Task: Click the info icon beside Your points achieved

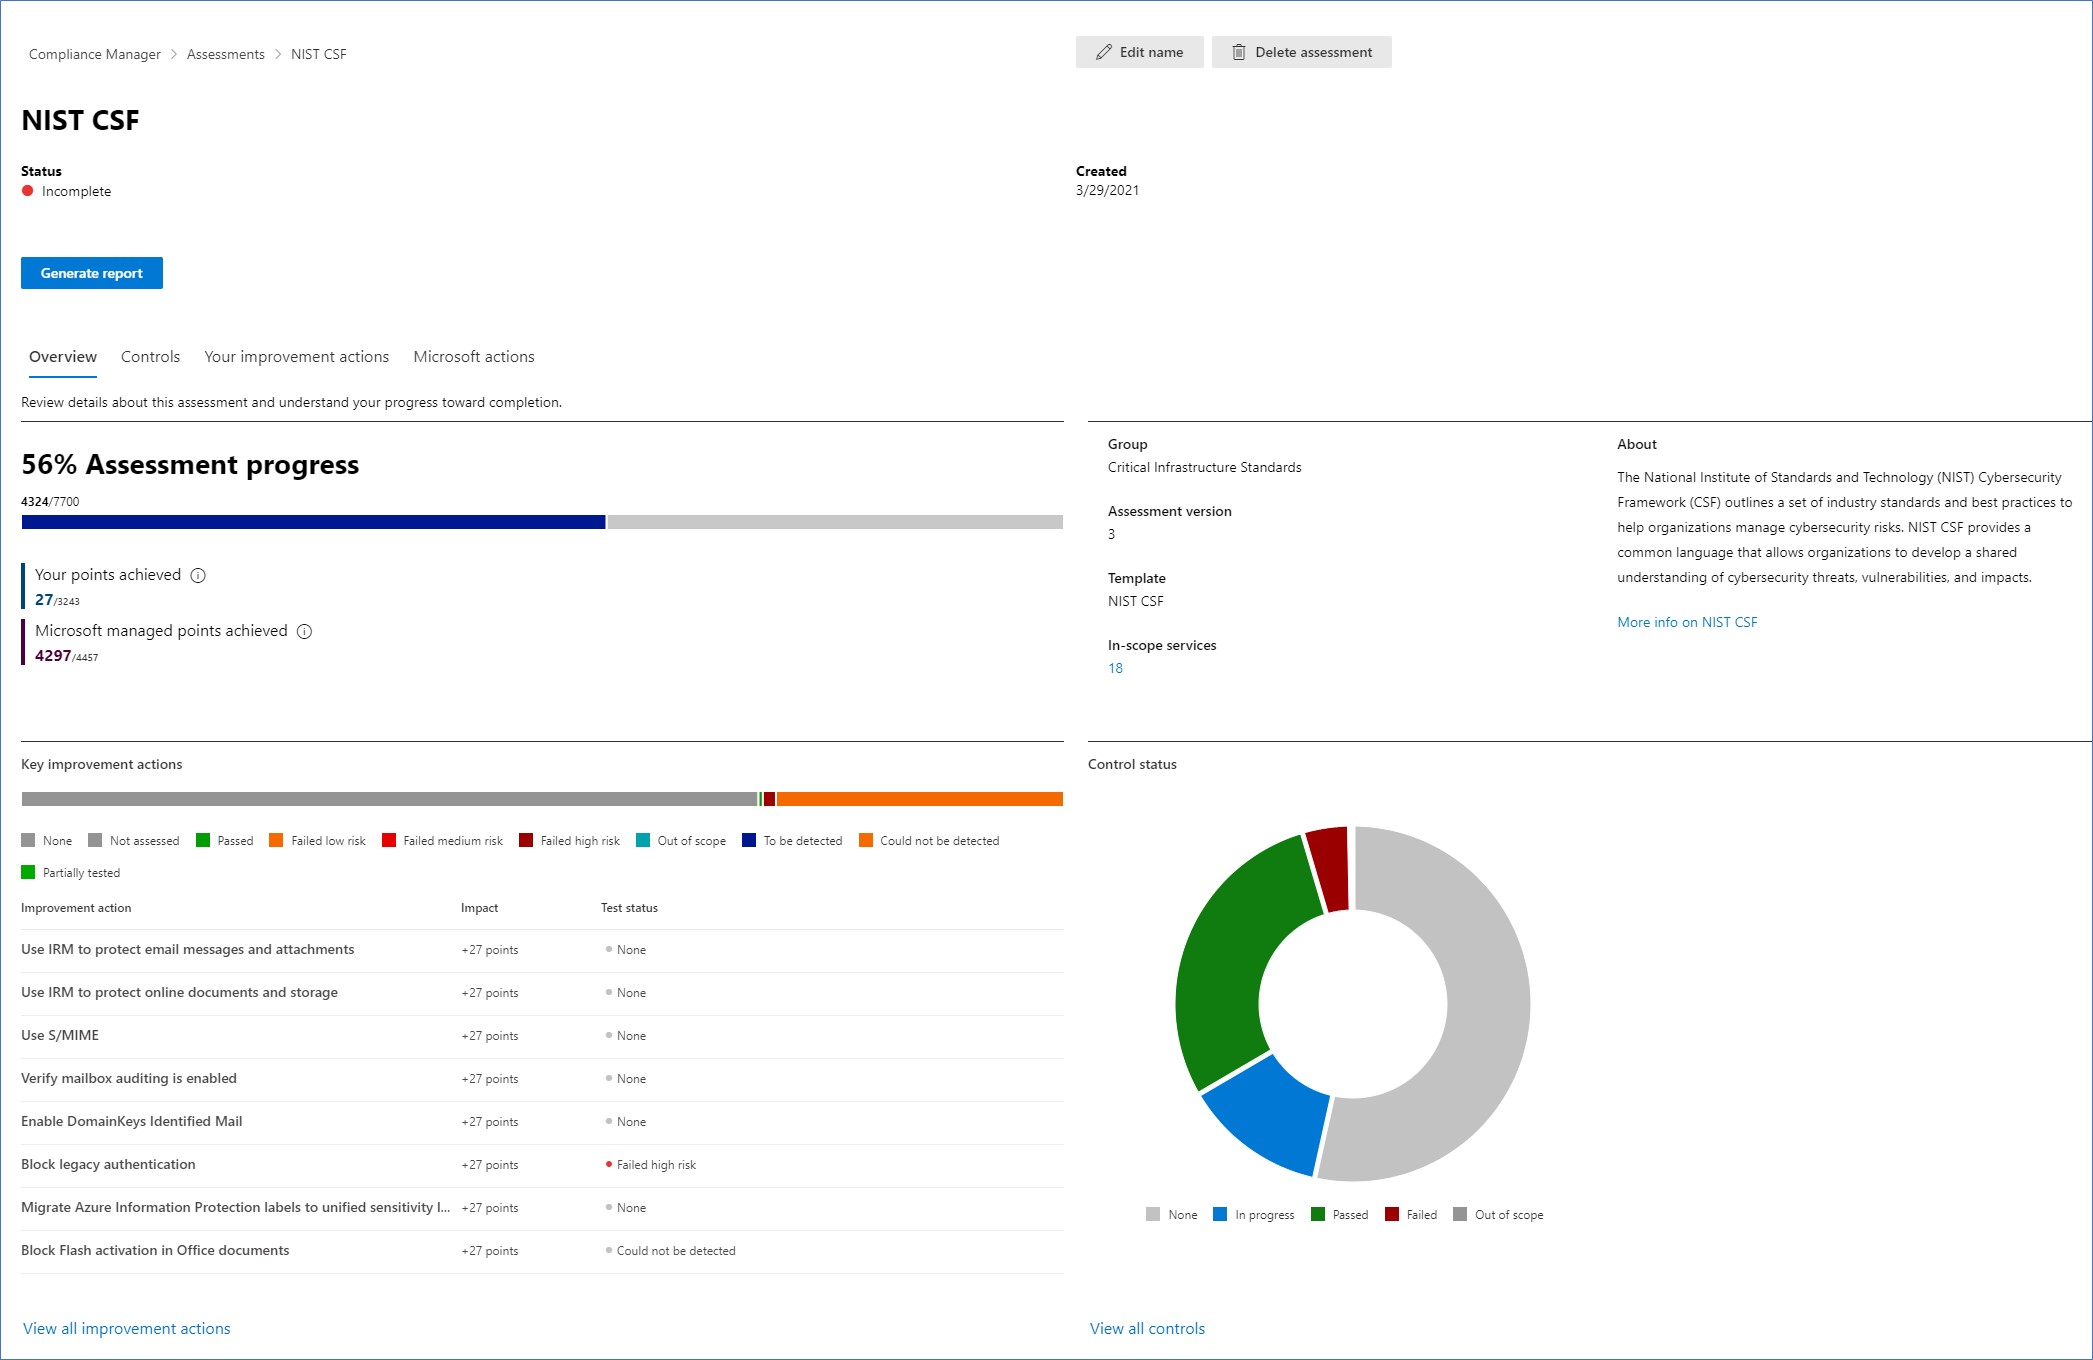Action: [197, 575]
